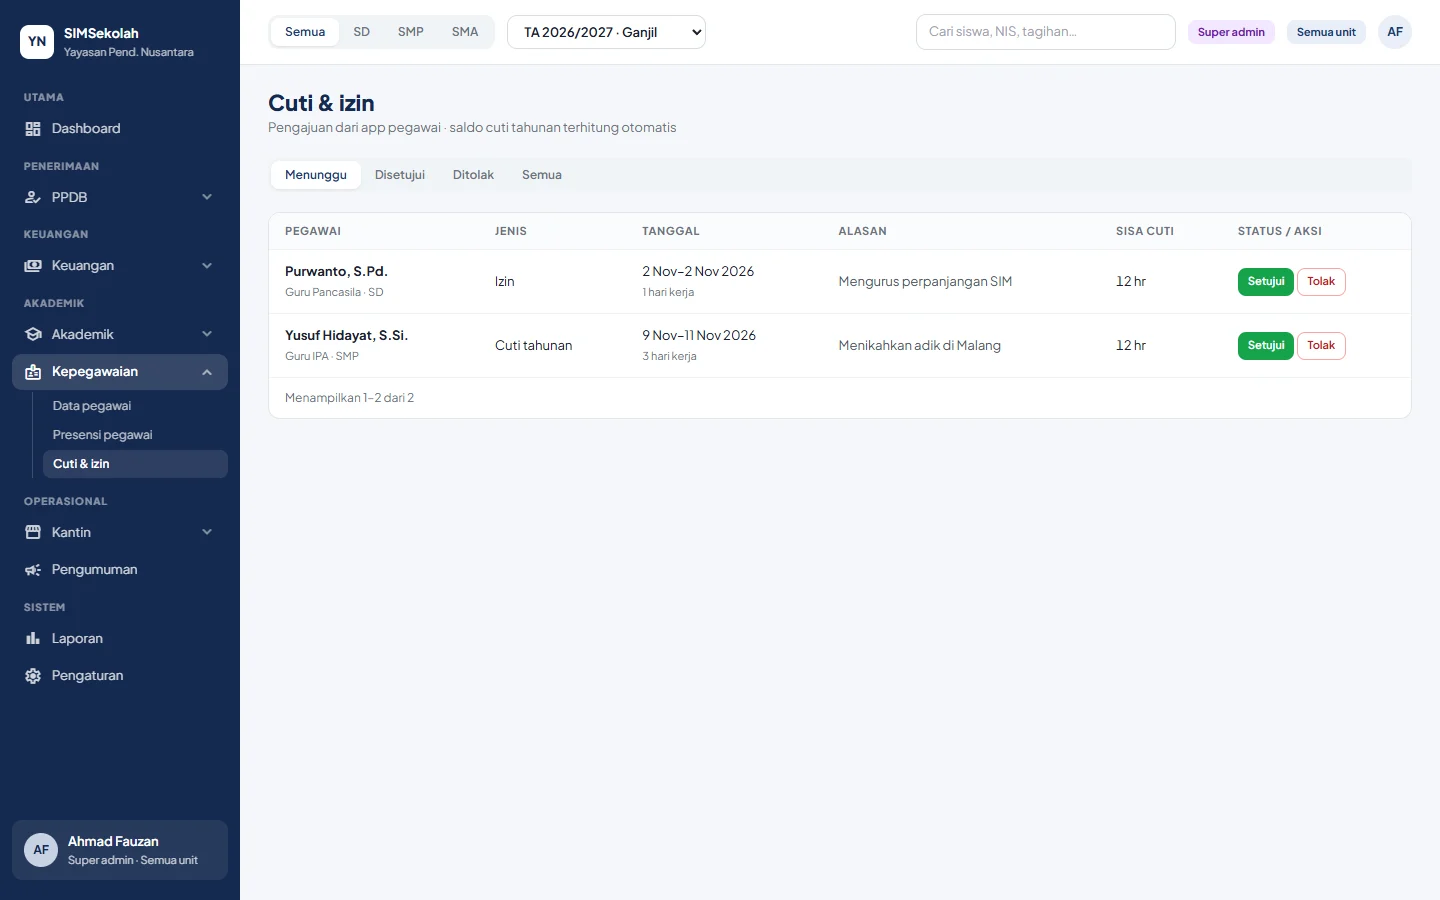The height and width of the screenshot is (900, 1440).
Task: Reject Yusuf Hidayat's request with Tolak
Action: coord(1321,346)
